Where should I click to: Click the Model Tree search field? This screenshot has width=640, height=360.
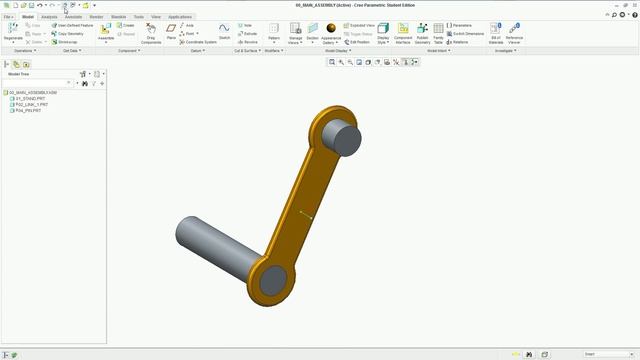pyautogui.click(x=37, y=83)
